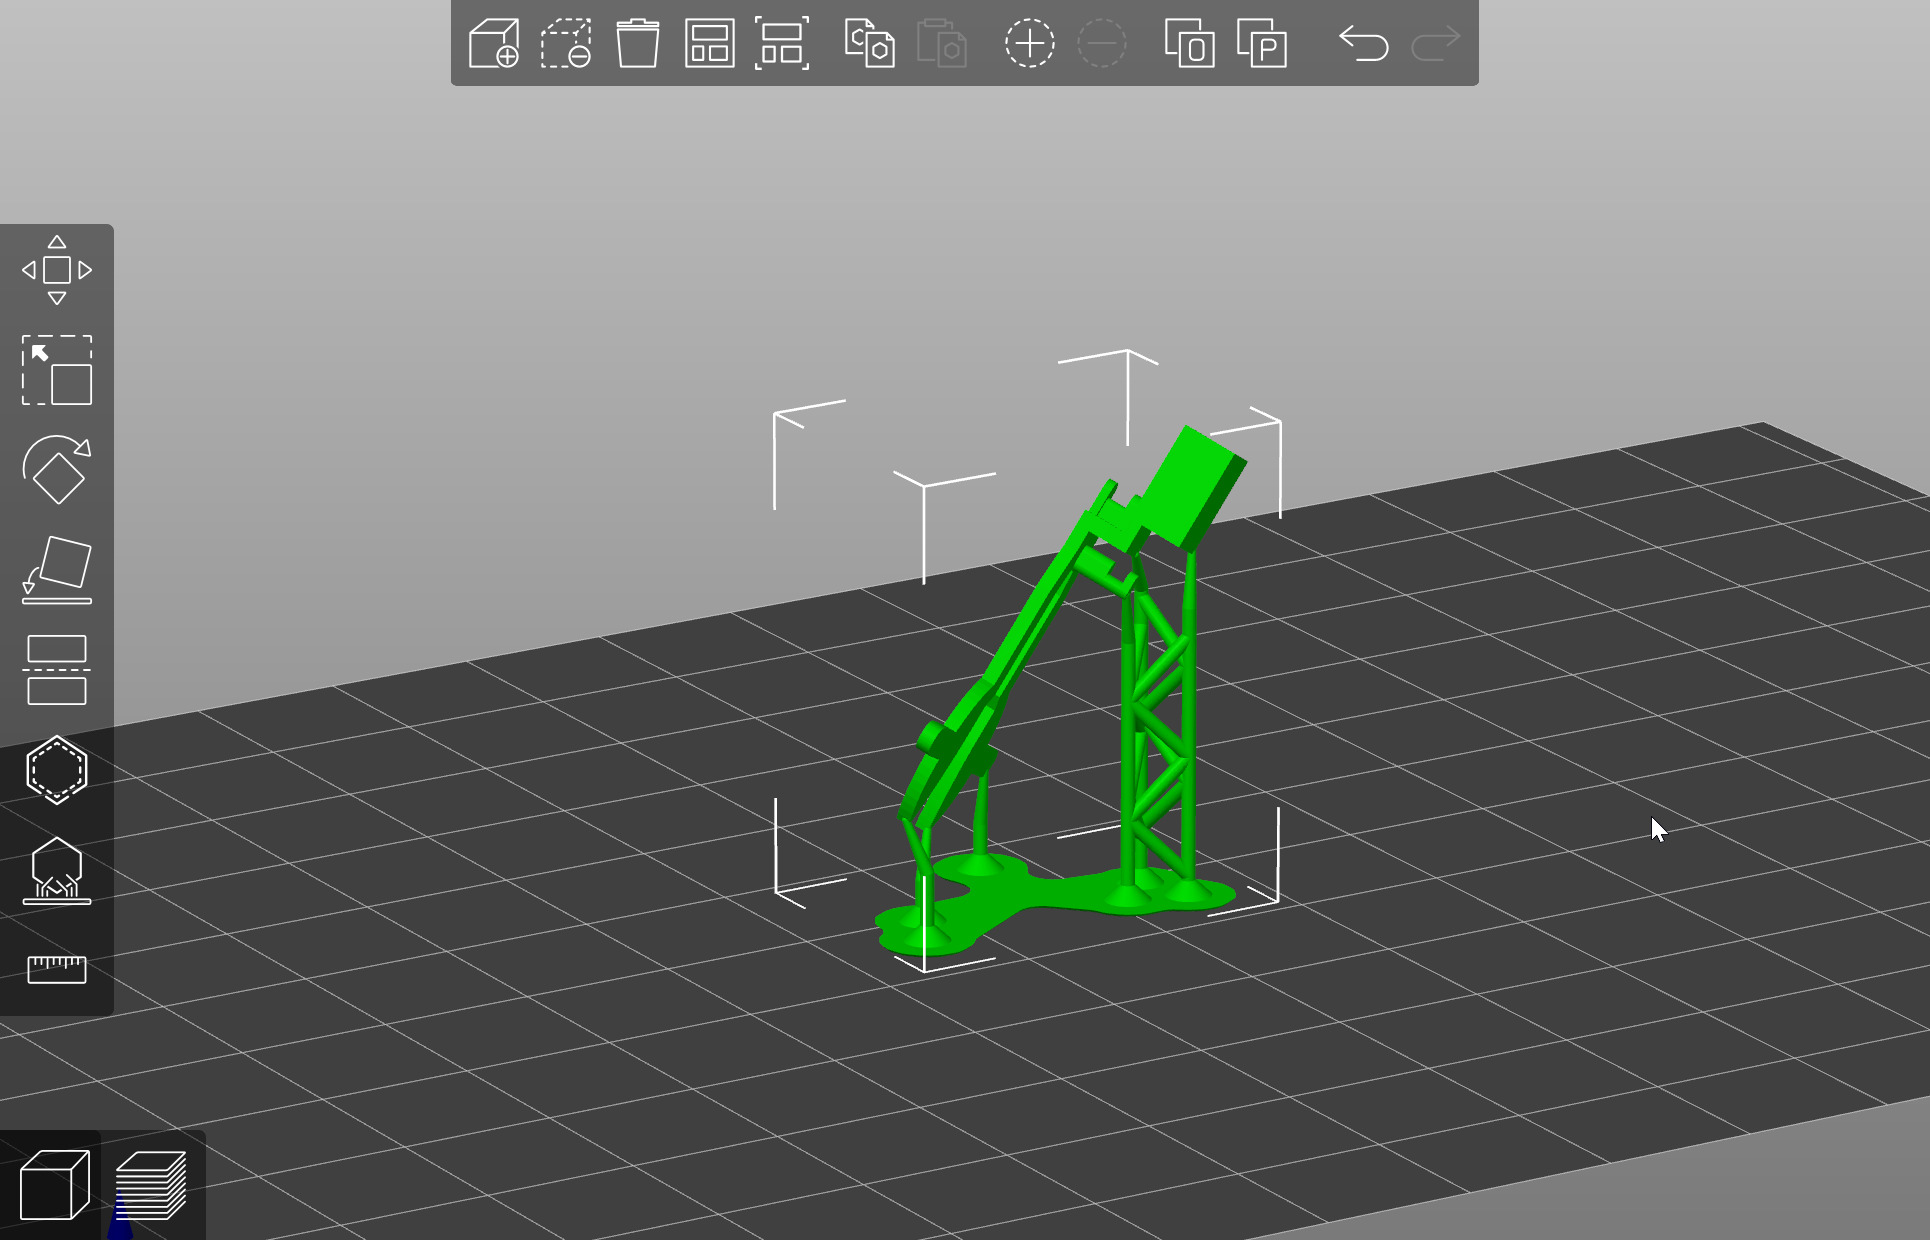Click the Arrange objects icon

click(x=709, y=44)
